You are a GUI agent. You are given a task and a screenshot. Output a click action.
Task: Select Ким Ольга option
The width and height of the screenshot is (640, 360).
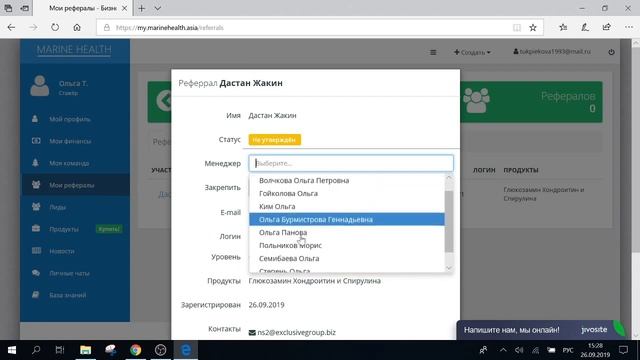pos(347,207)
